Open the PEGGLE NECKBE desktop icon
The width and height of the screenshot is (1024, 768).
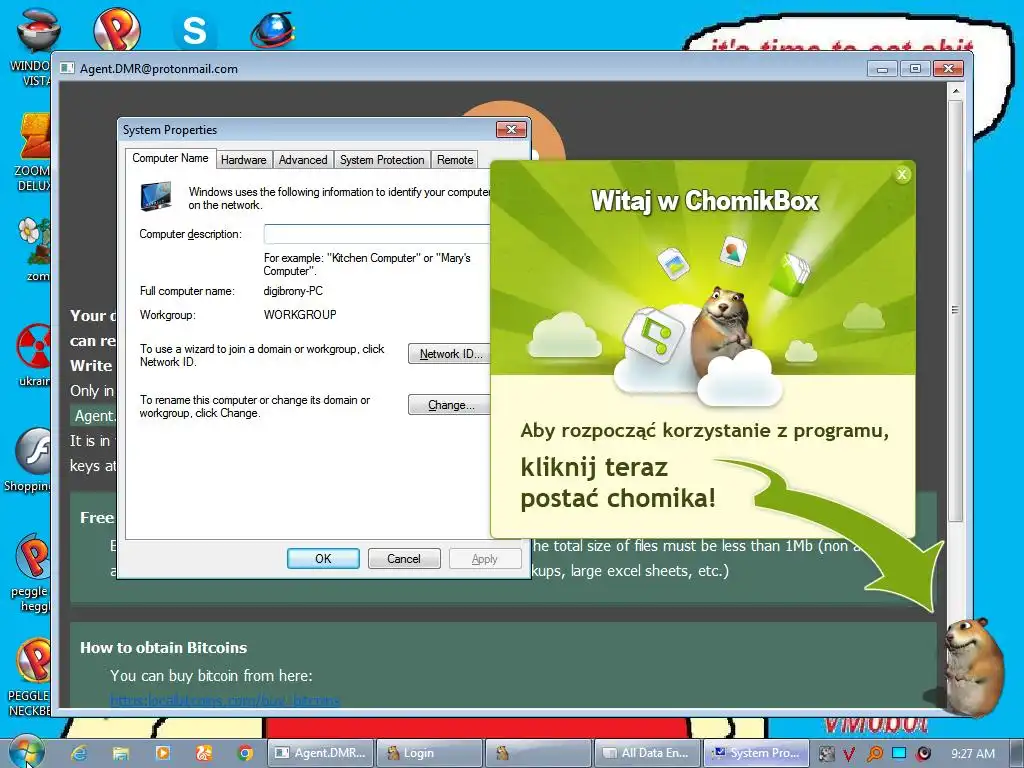click(x=30, y=677)
